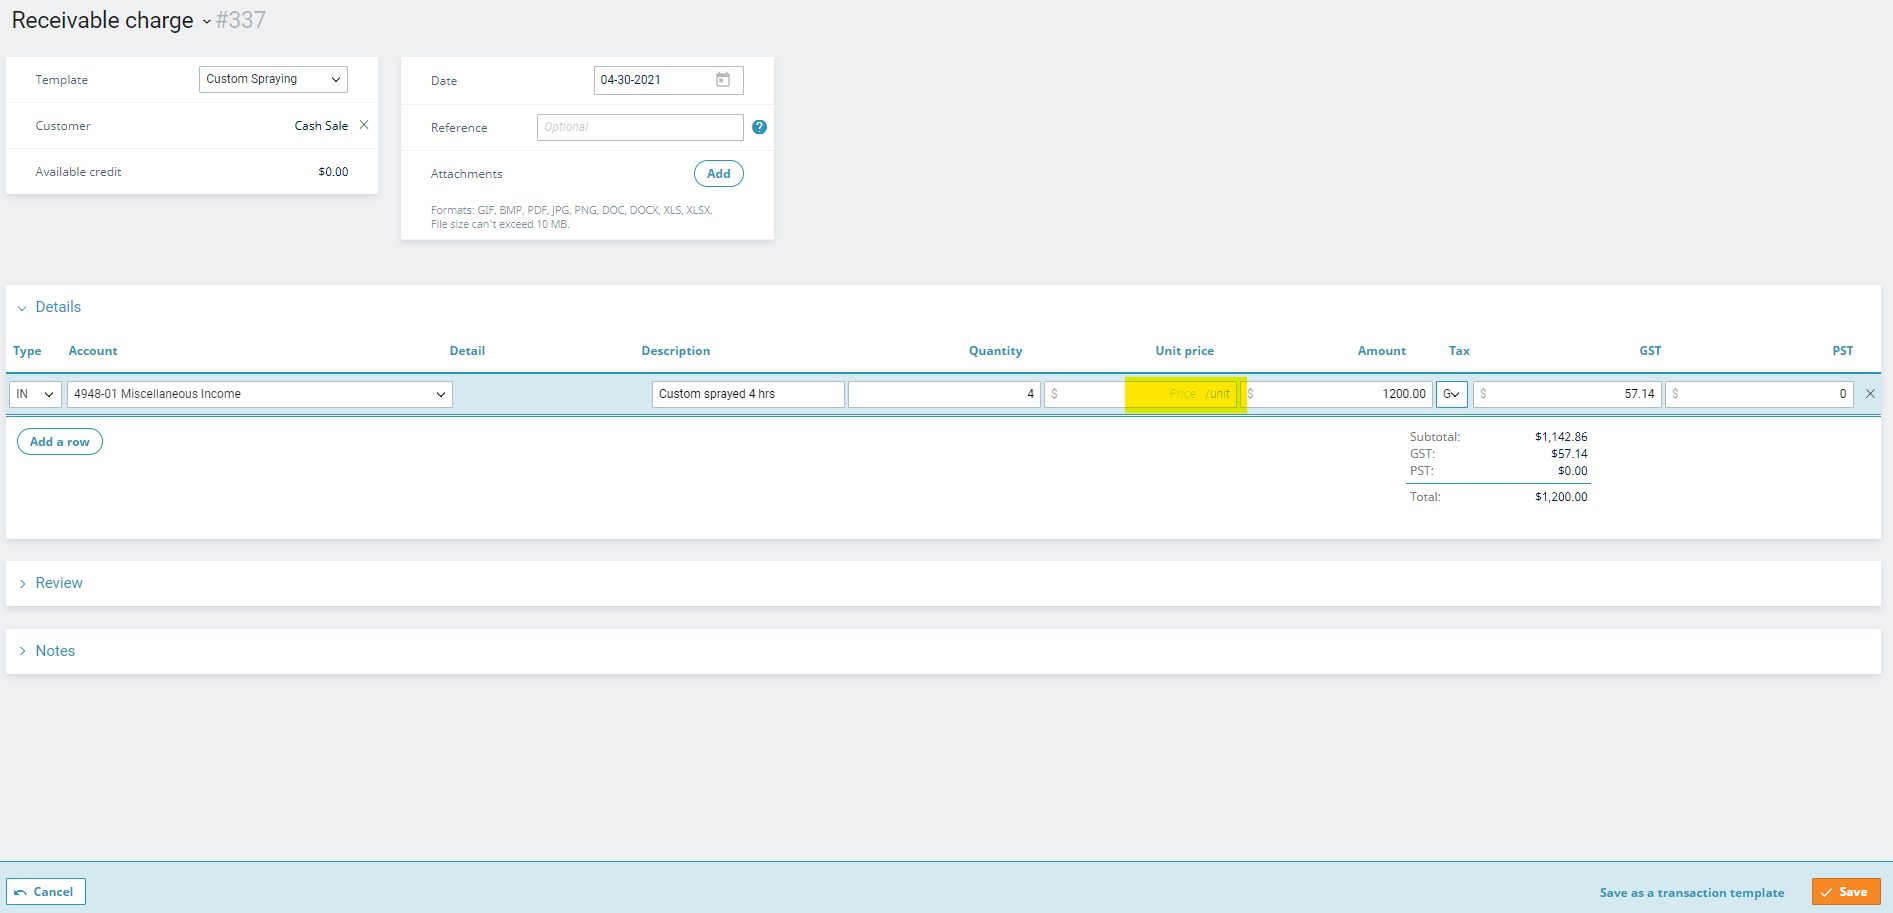Click into the Reference input field
The image size is (1893, 913).
640,127
